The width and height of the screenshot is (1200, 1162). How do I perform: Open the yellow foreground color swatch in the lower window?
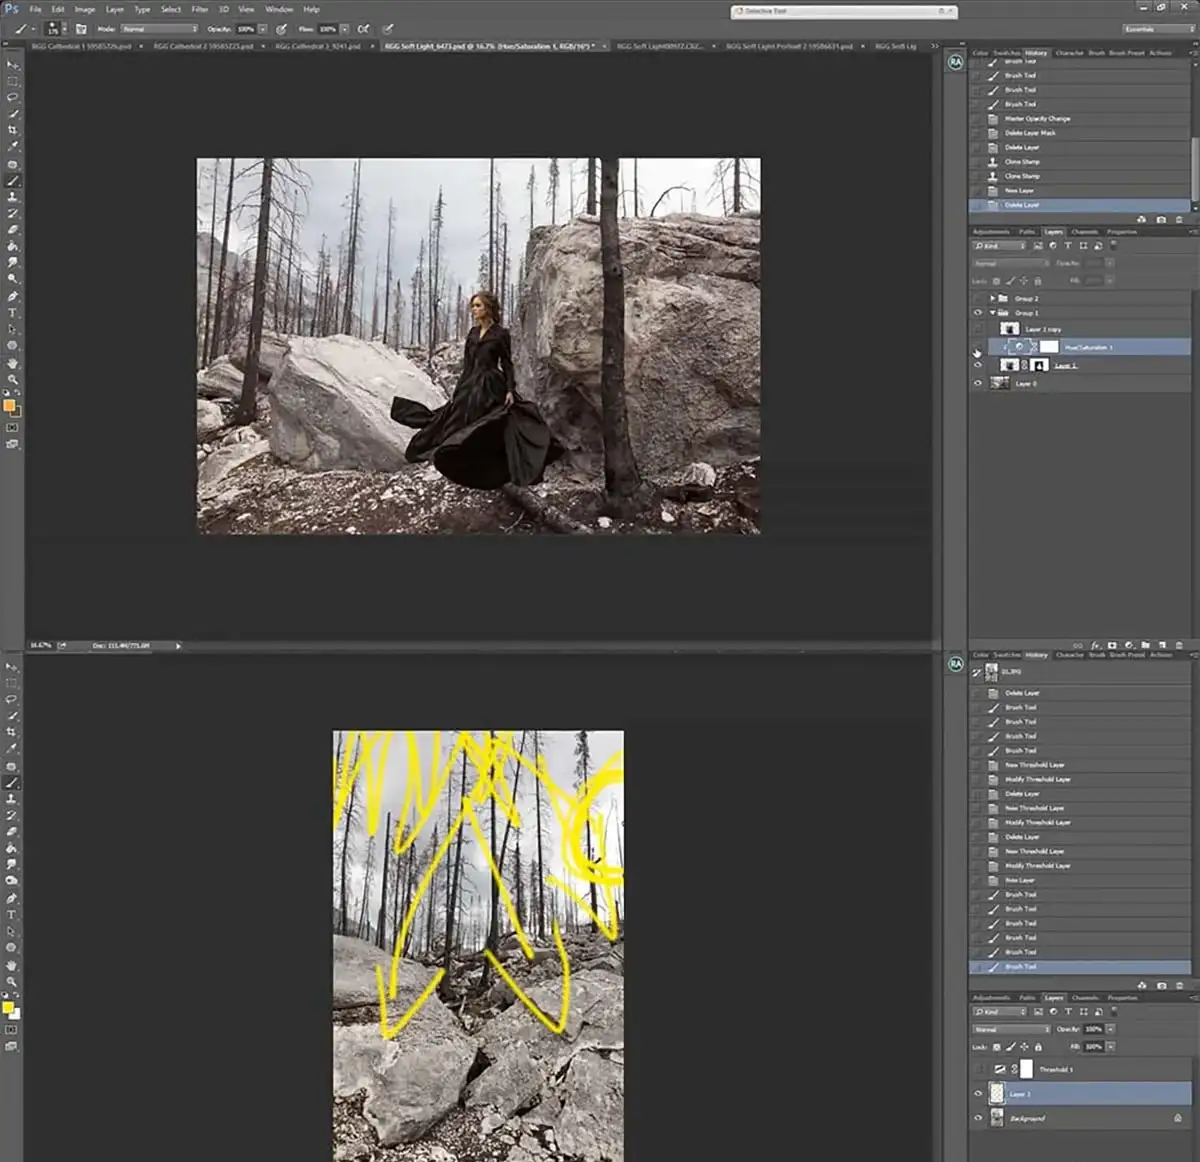(8, 1008)
